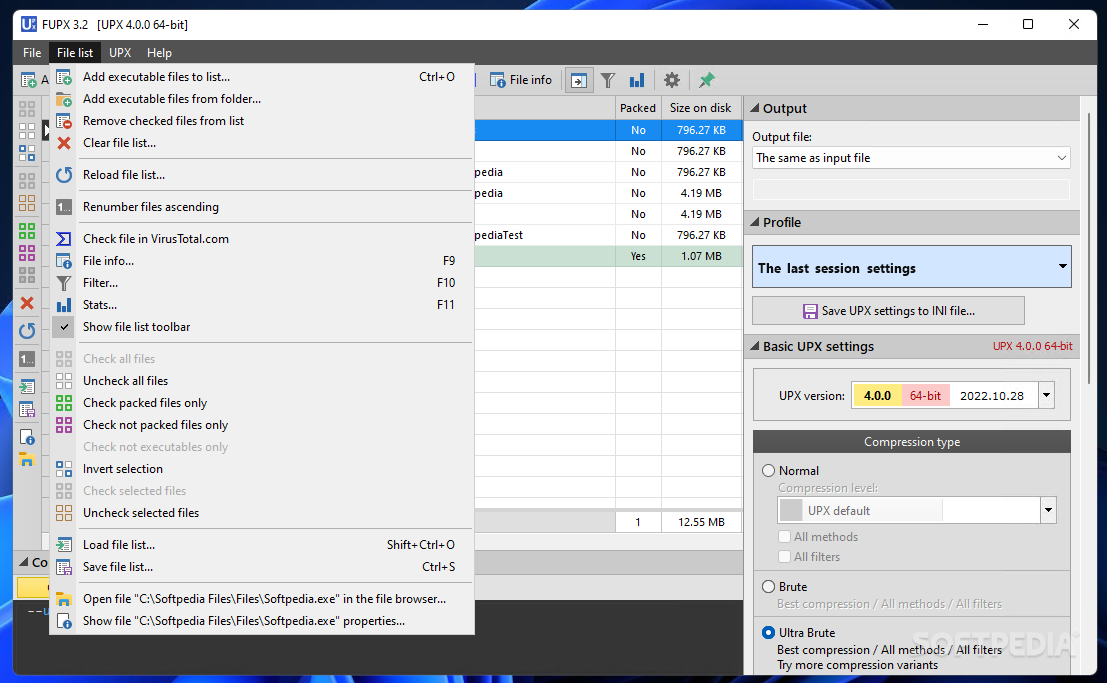
Task: Select Save file list menu entry
Action: coord(261,566)
